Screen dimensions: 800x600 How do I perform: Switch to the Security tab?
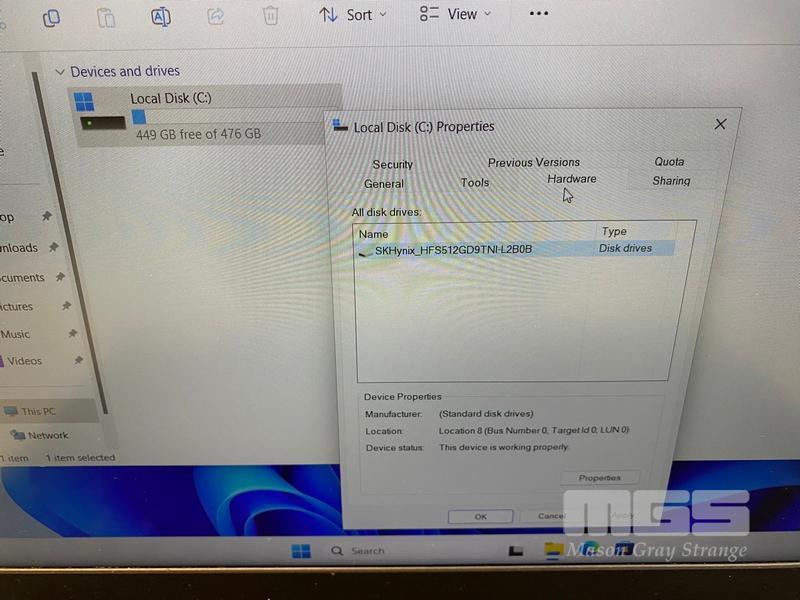click(x=392, y=165)
